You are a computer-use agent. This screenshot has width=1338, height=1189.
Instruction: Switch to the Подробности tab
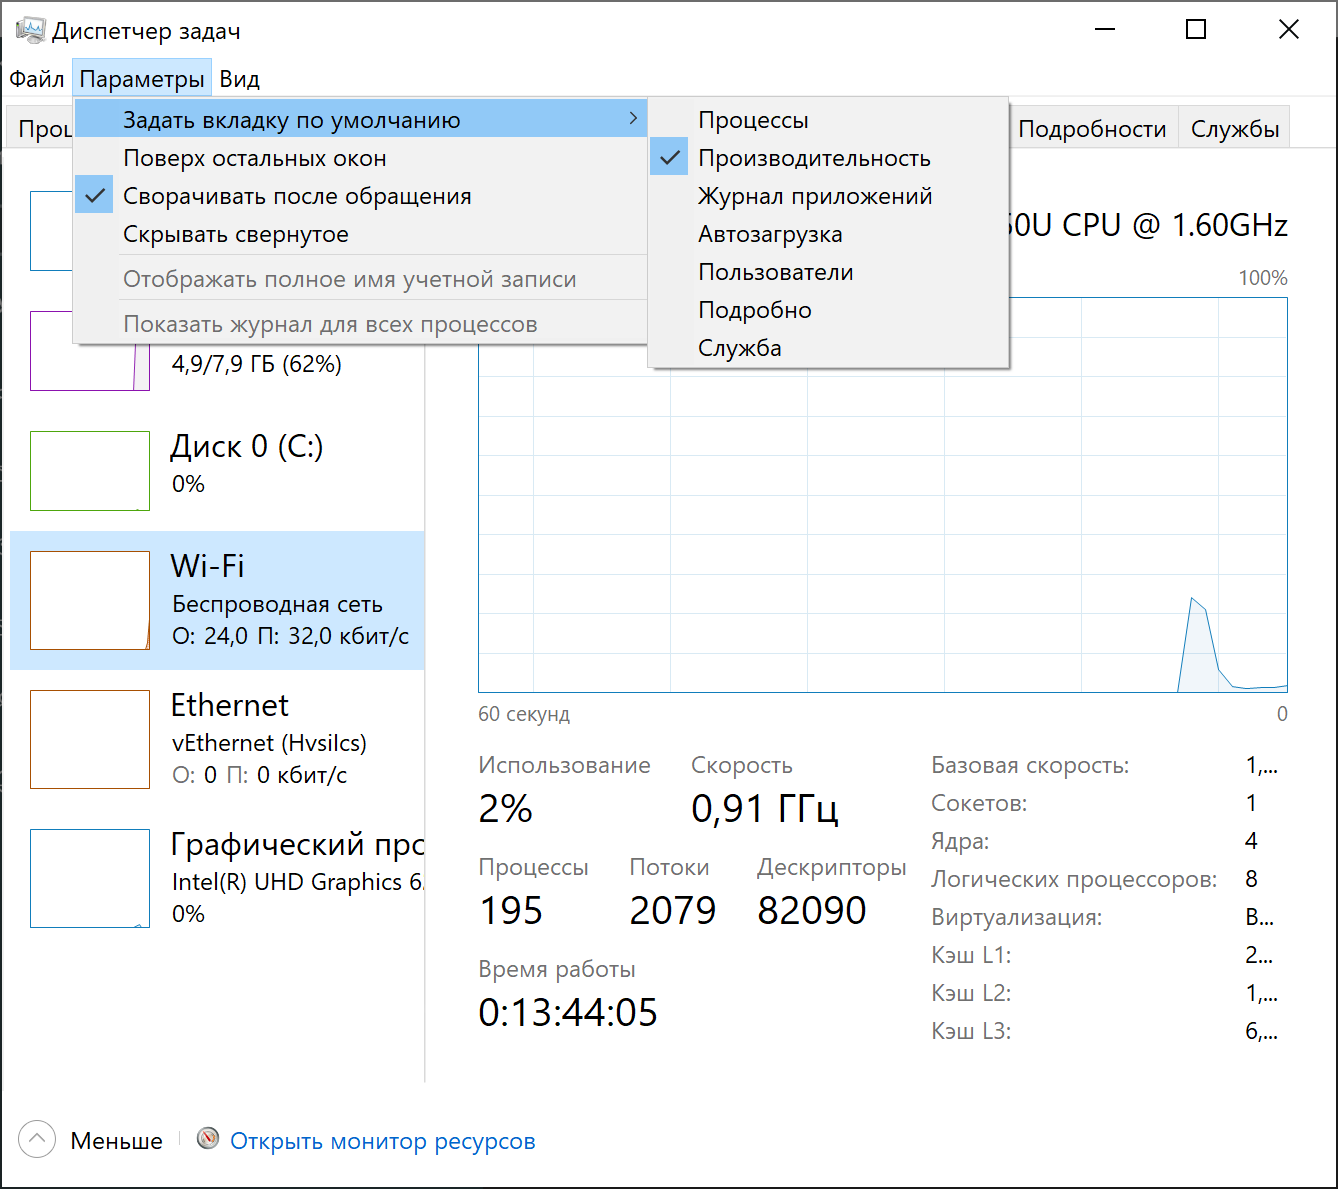pyautogui.click(x=1092, y=129)
